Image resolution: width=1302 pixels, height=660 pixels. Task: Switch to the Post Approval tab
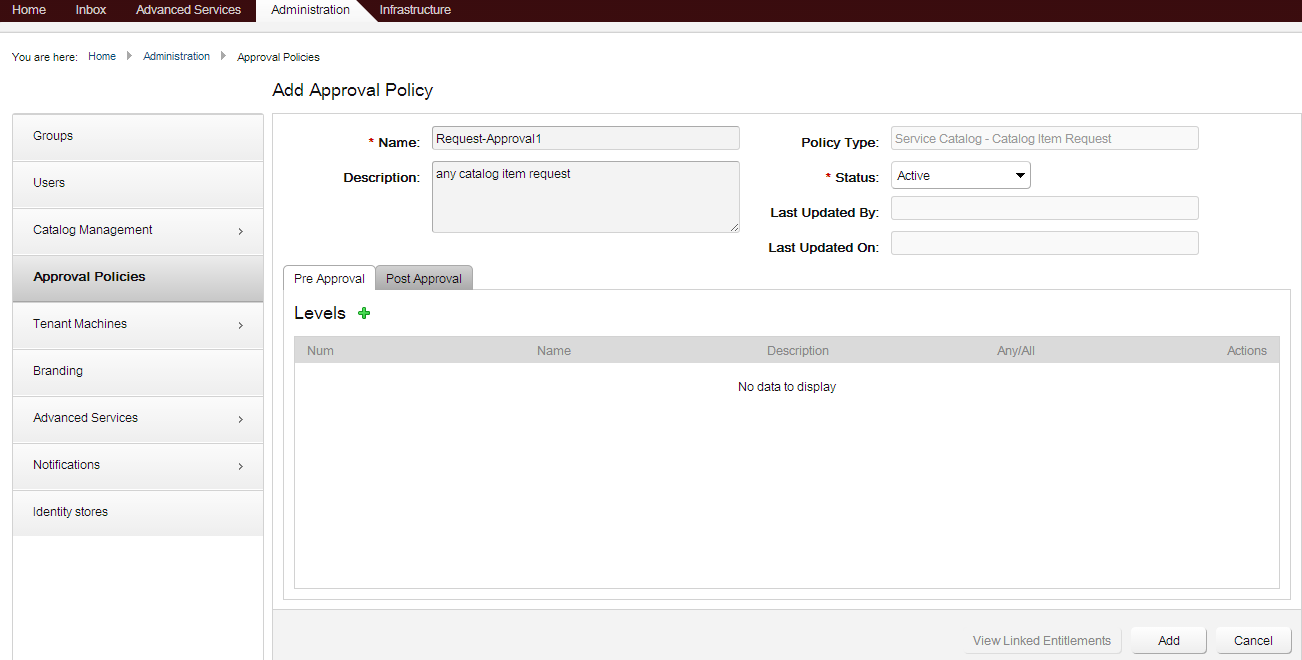424,279
